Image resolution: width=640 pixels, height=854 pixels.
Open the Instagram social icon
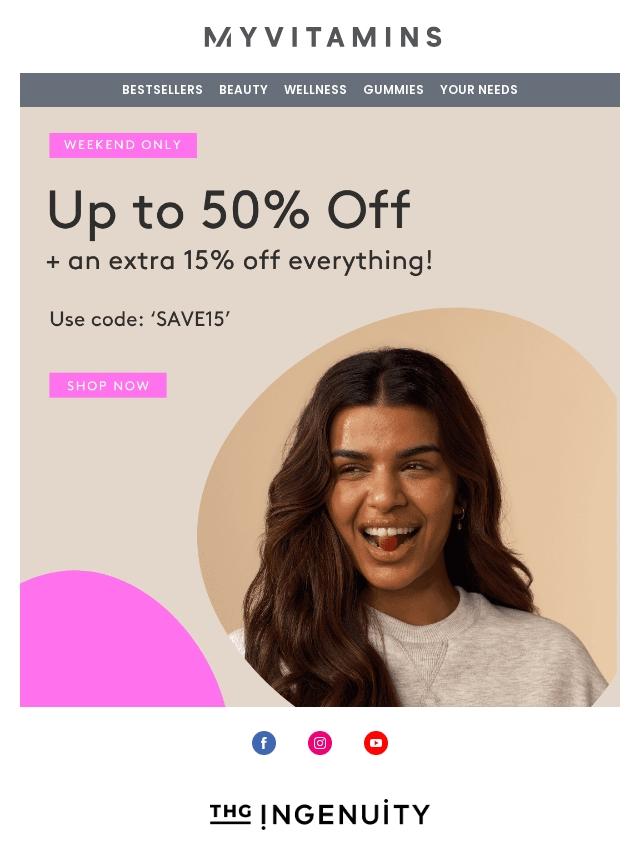coord(320,743)
